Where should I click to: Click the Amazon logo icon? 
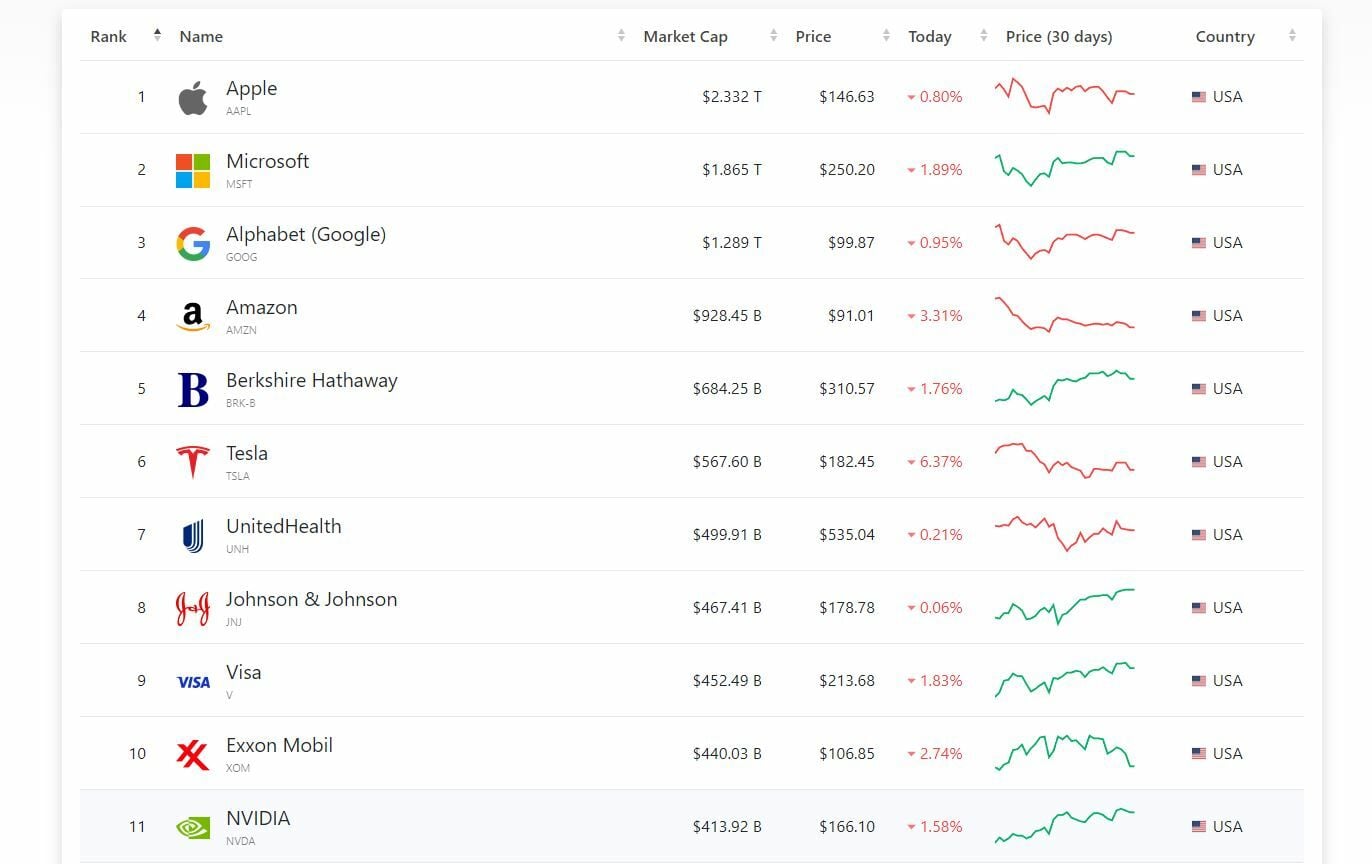coord(193,317)
